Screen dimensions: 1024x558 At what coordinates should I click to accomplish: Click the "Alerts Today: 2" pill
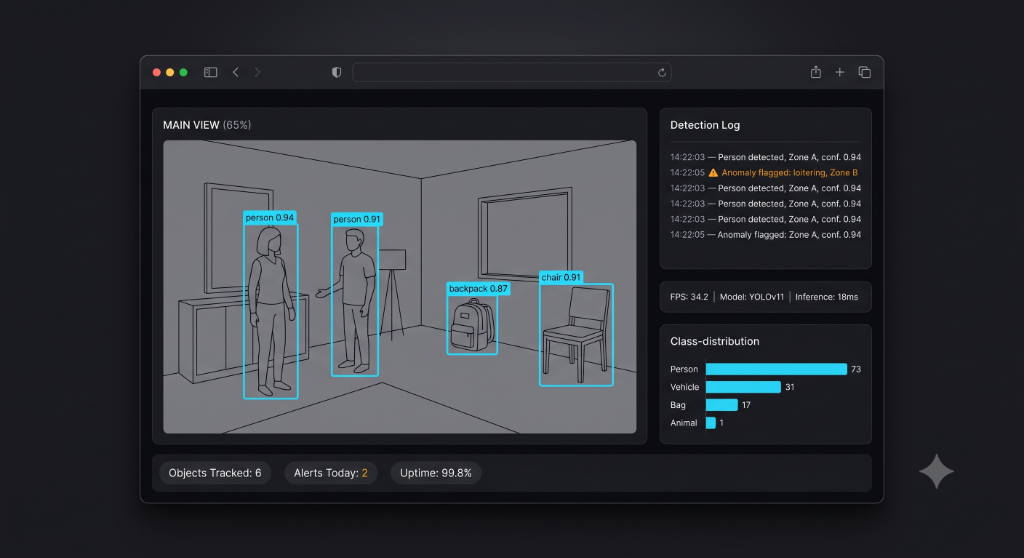pyautogui.click(x=330, y=473)
